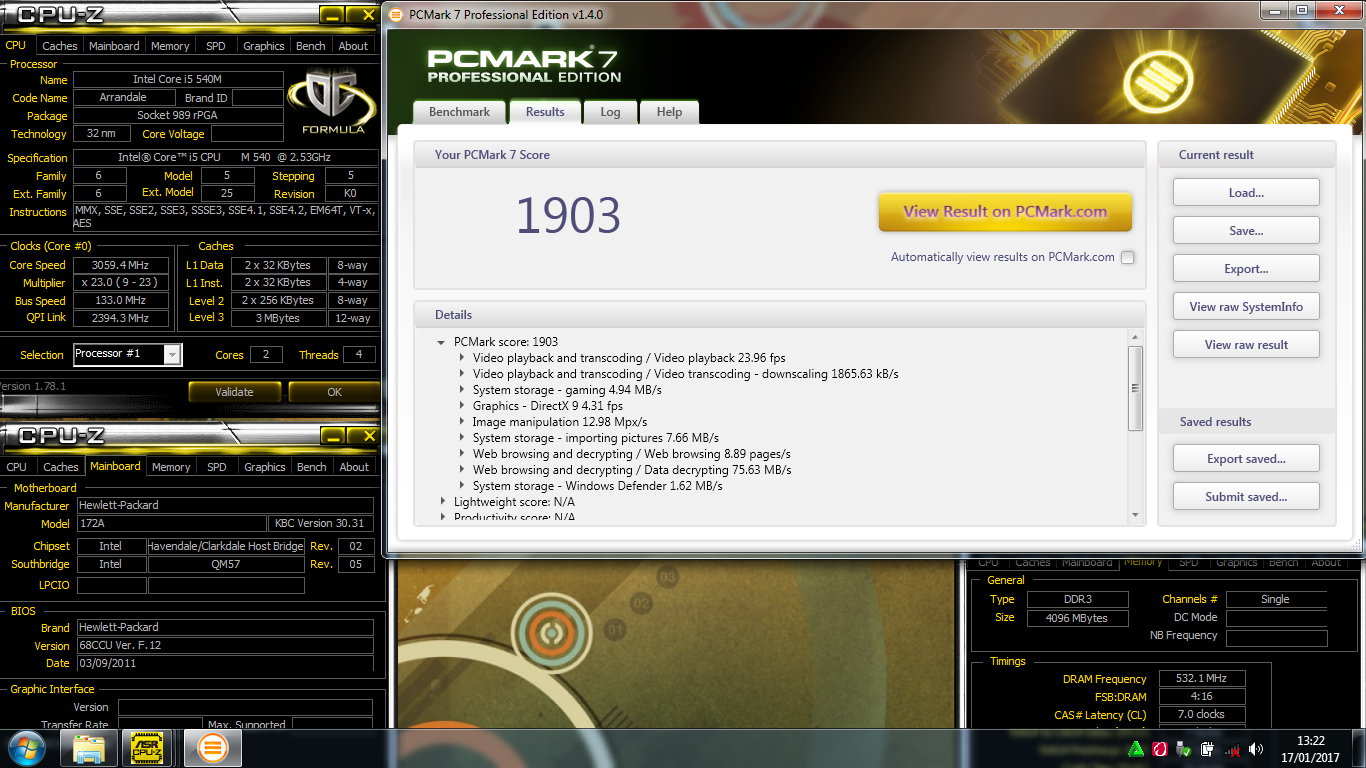1366x768 pixels.
Task: Click the Details list scrollbar thumb
Action: coord(1135,388)
